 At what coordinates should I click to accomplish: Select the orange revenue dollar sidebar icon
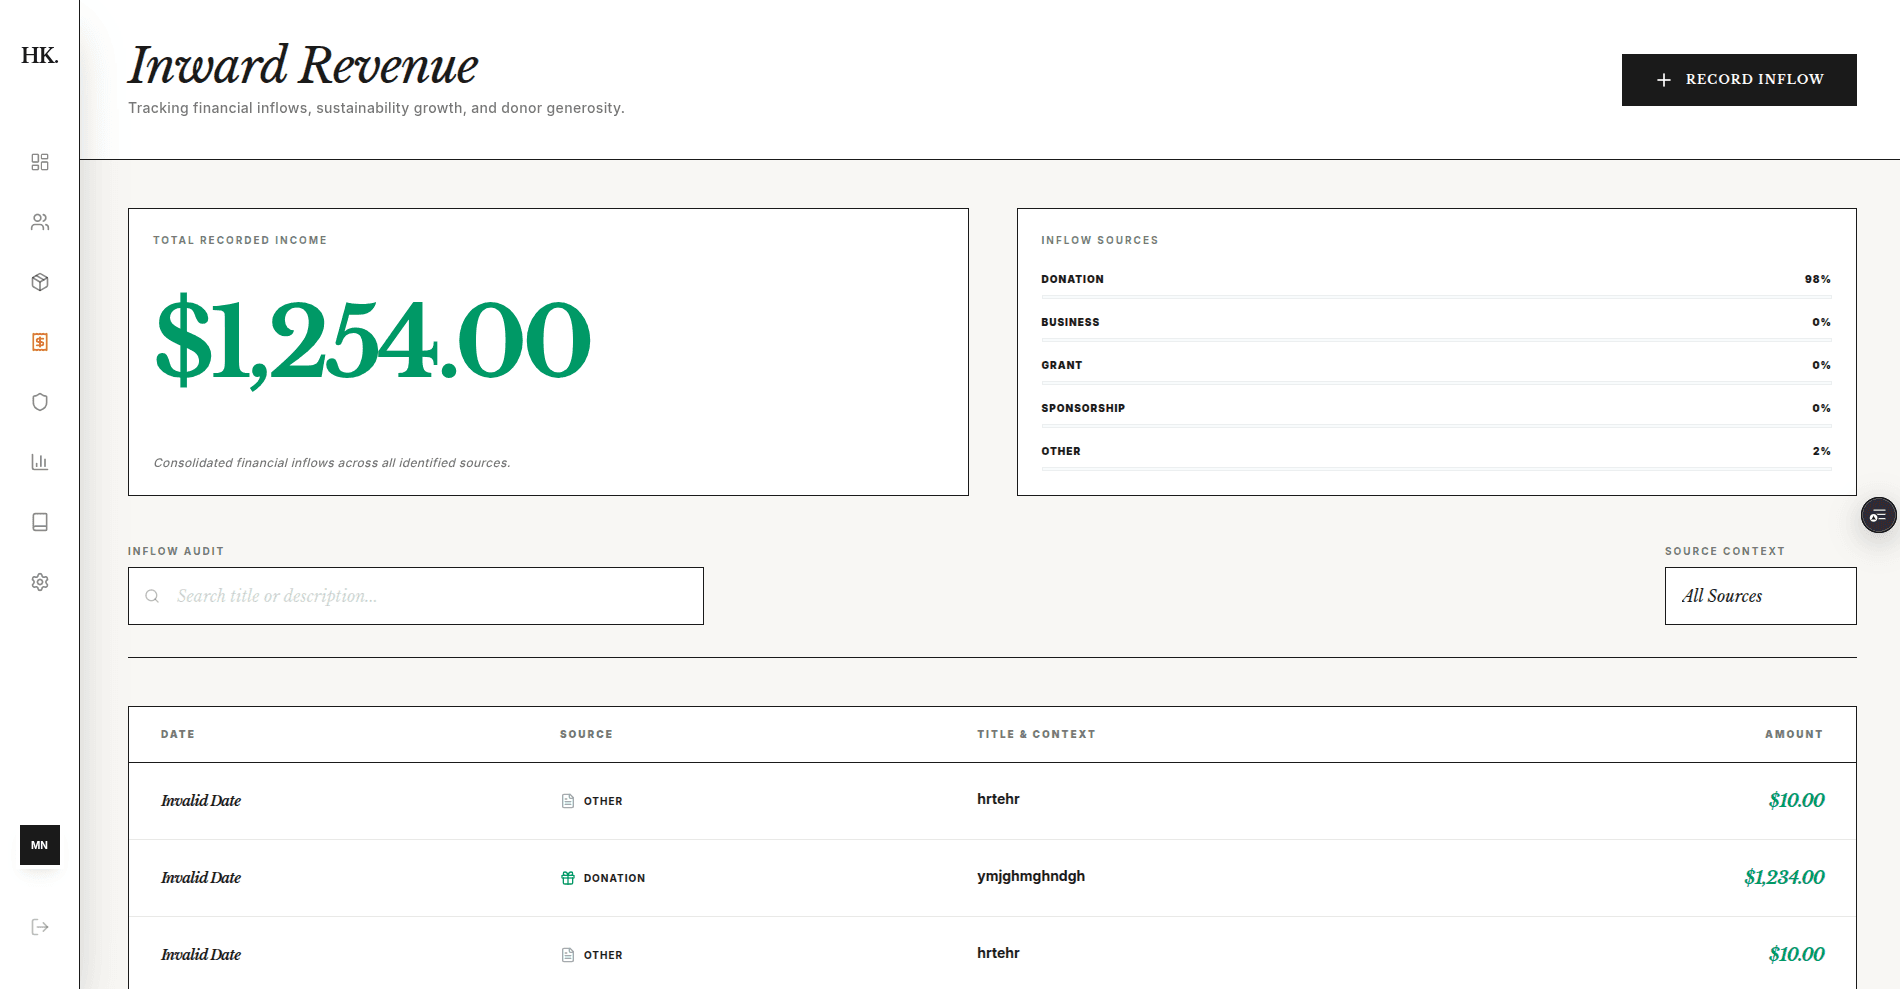coord(40,342)
